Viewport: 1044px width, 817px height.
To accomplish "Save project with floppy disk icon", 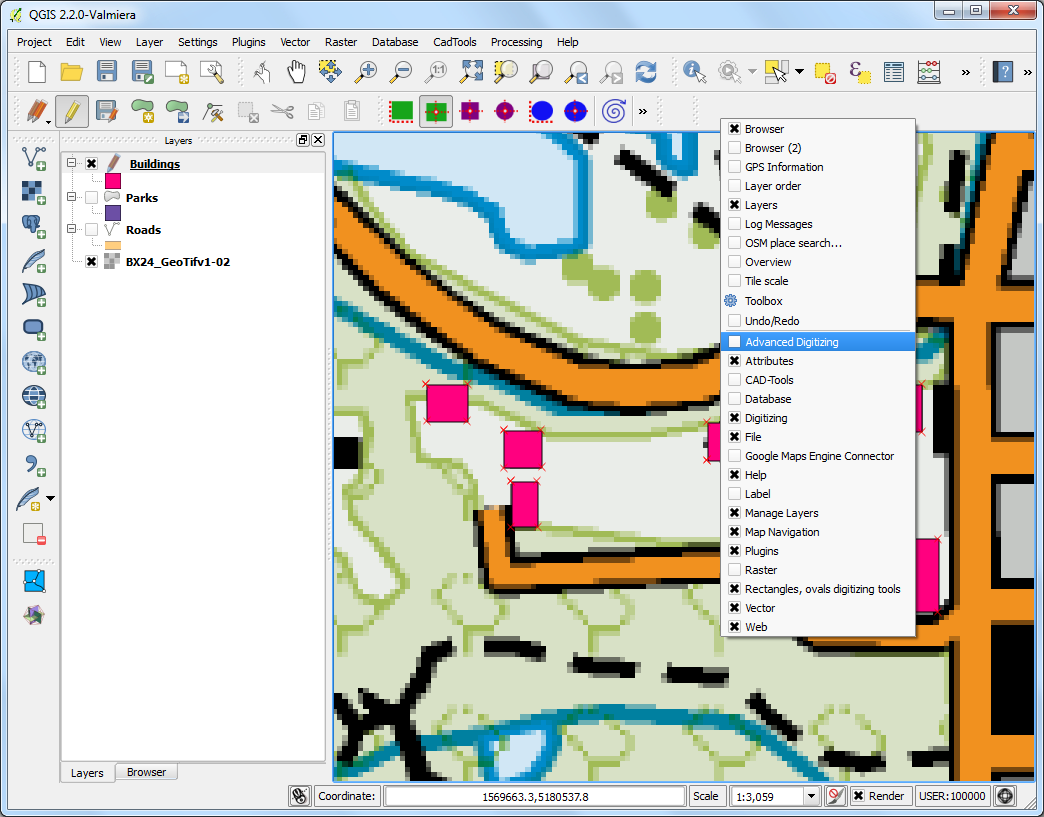I will point(107,72).
